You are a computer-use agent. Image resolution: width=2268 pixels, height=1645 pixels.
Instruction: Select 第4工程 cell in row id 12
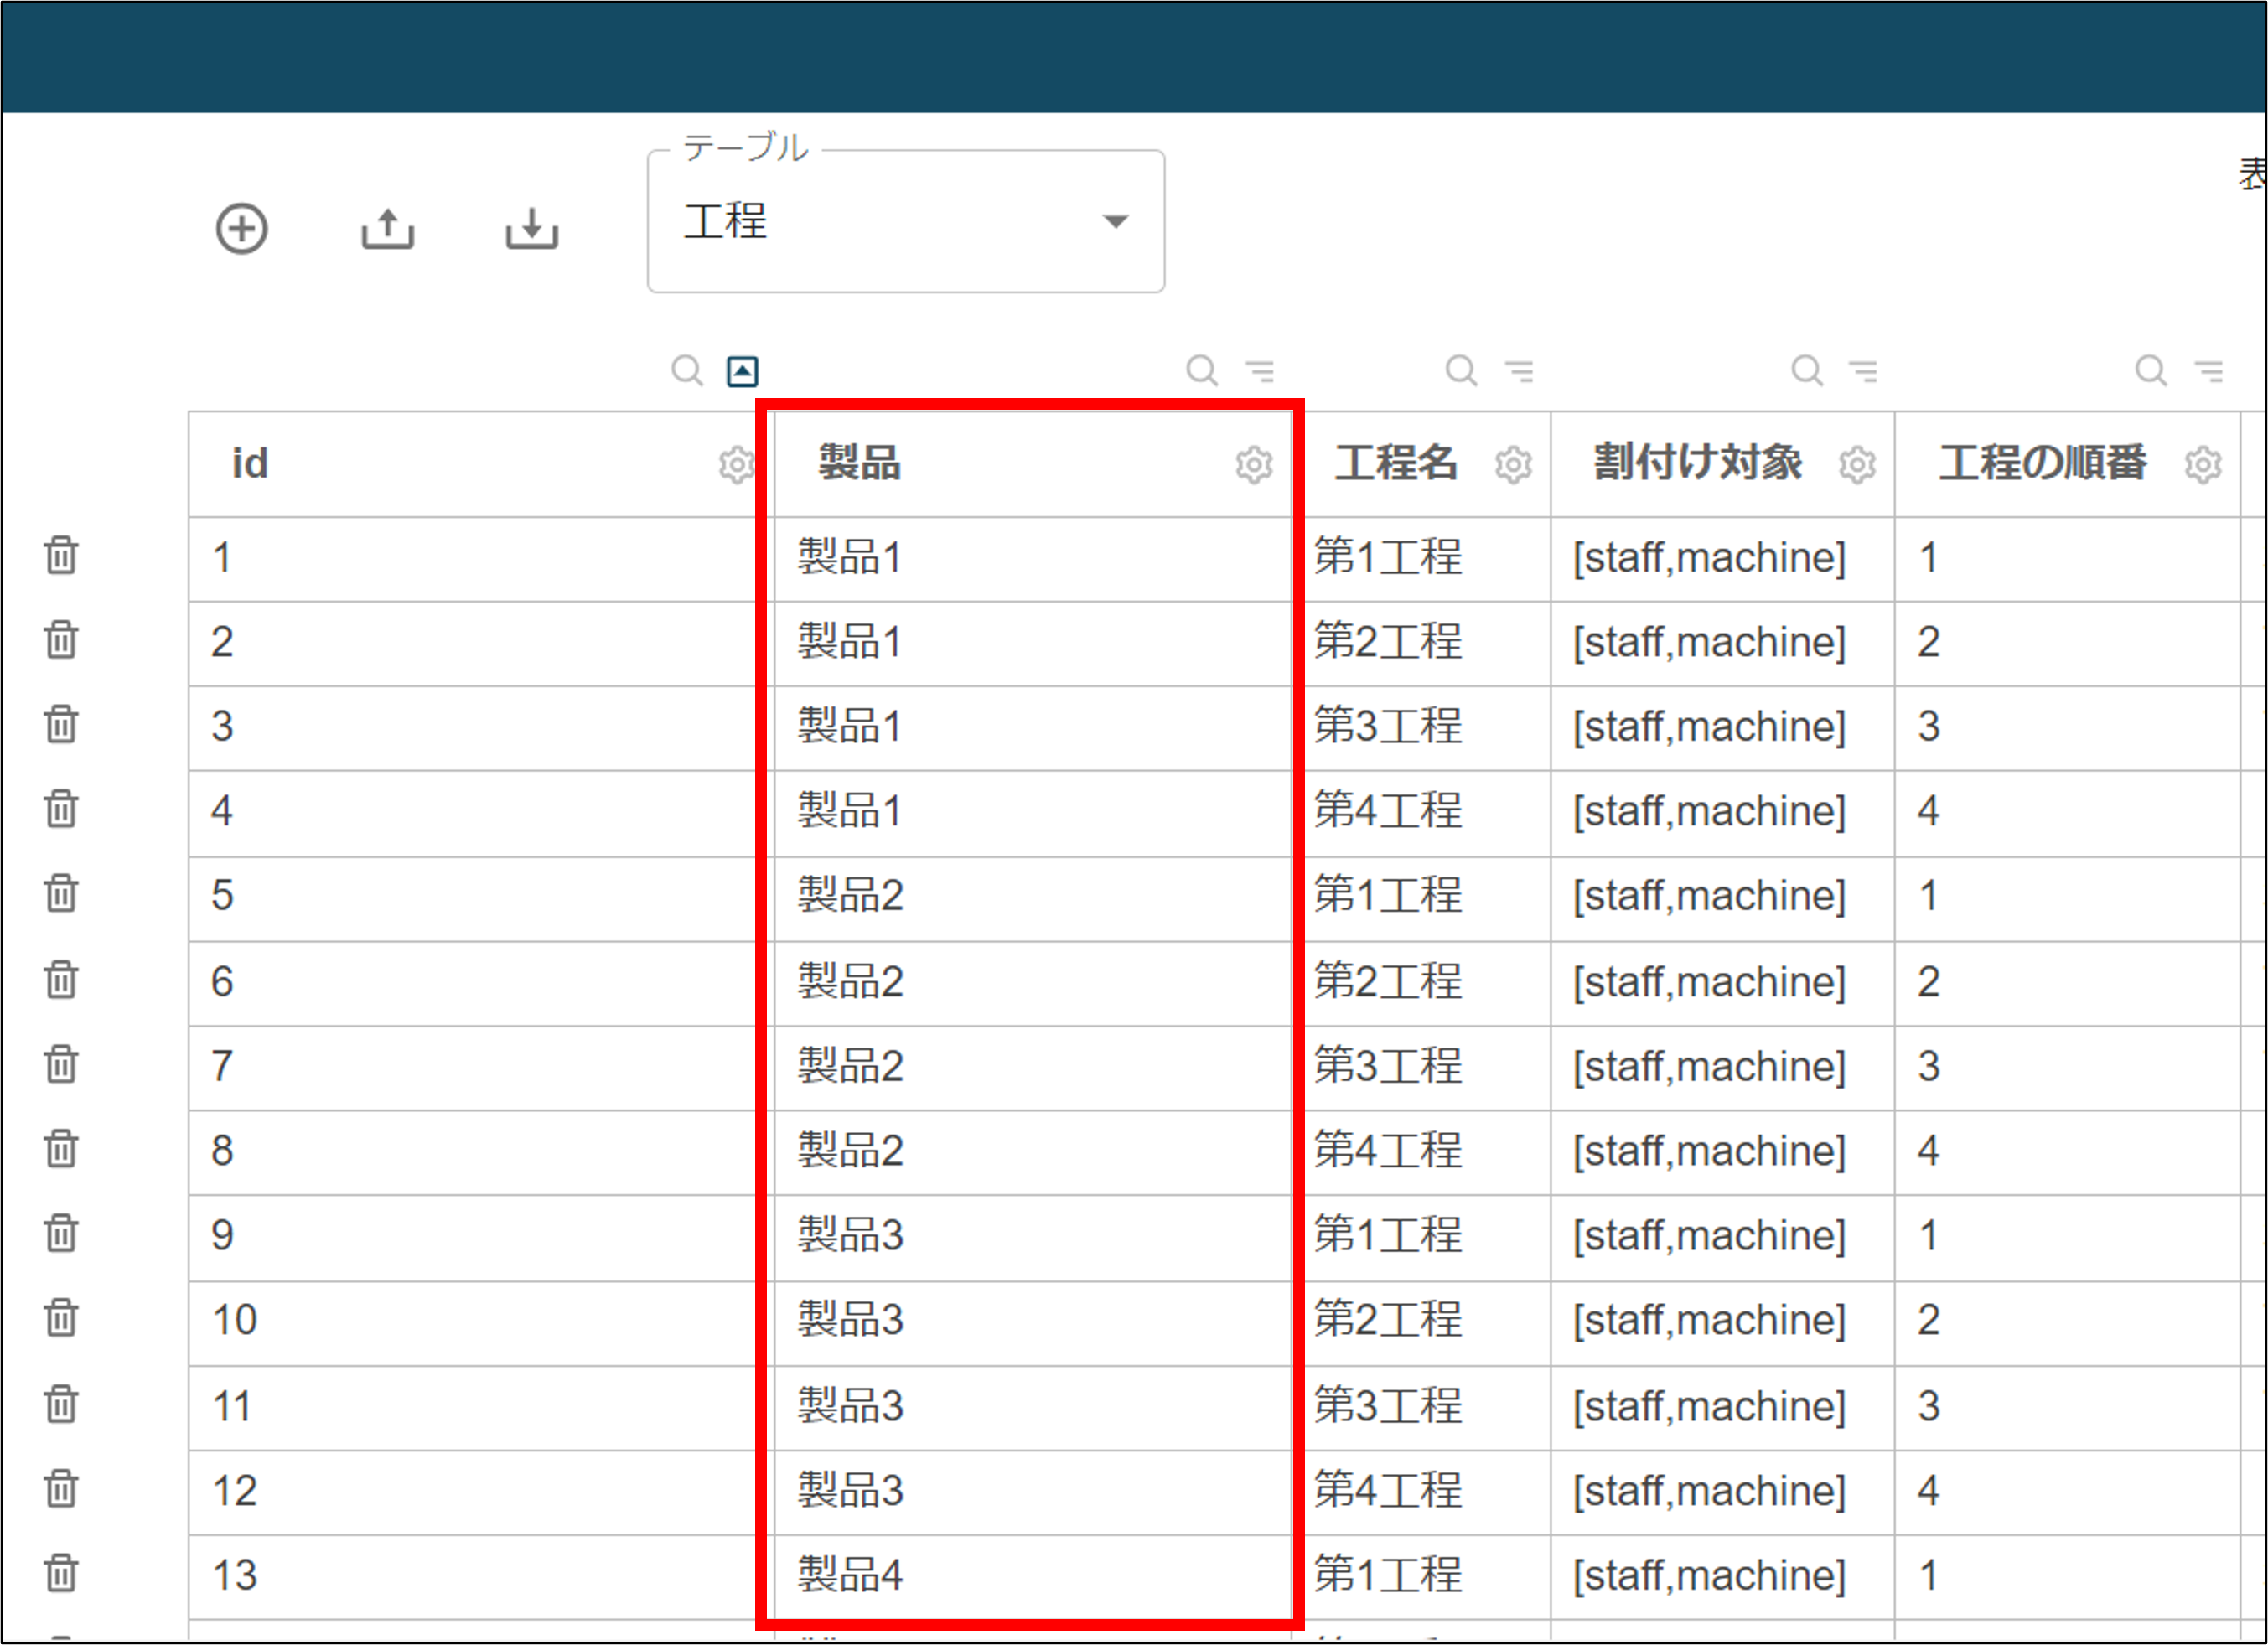[1421, 1492]
